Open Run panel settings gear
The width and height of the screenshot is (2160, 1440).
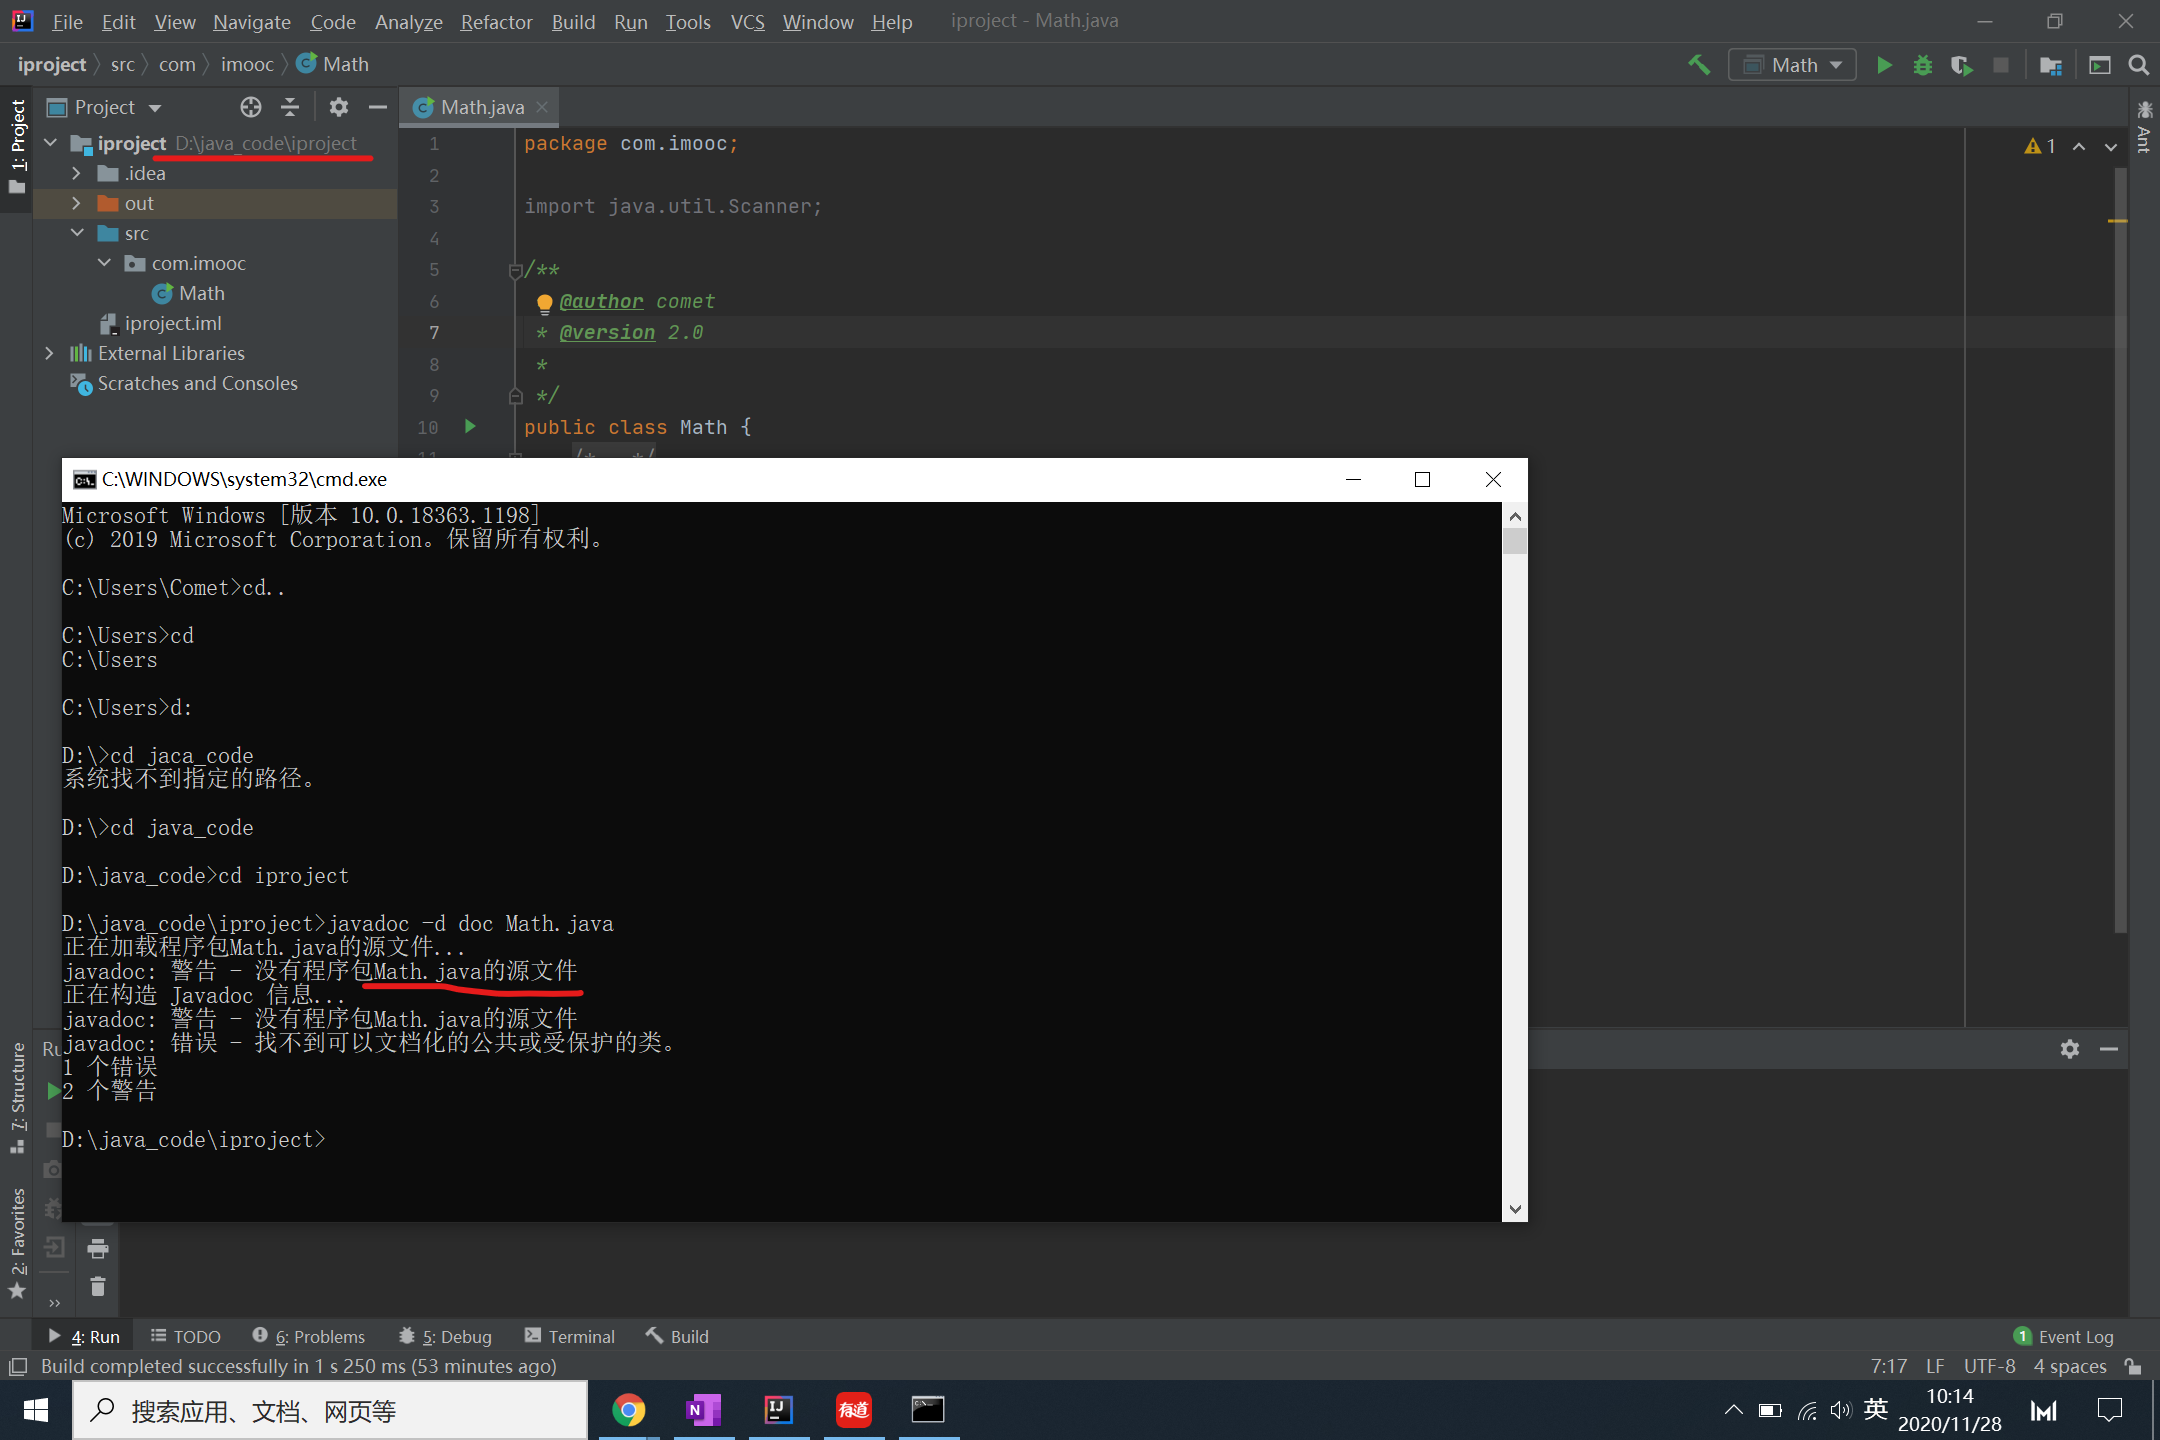pos(2070,1049)
